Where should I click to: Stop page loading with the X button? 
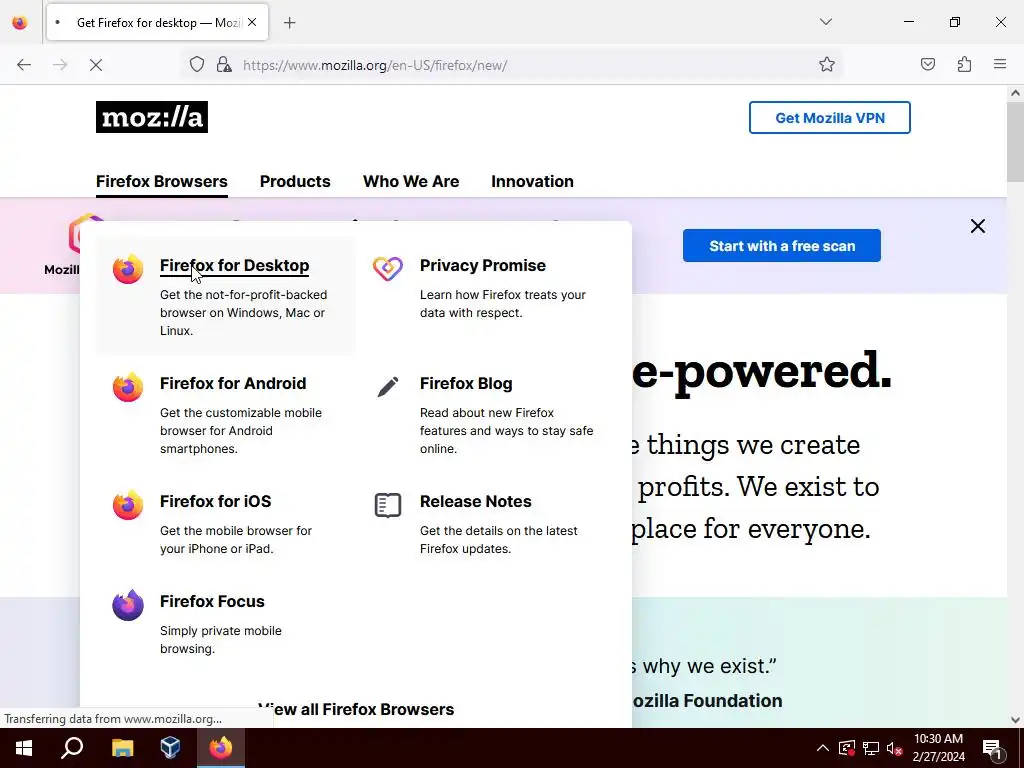pyautogui.click(x=95, y=65)
